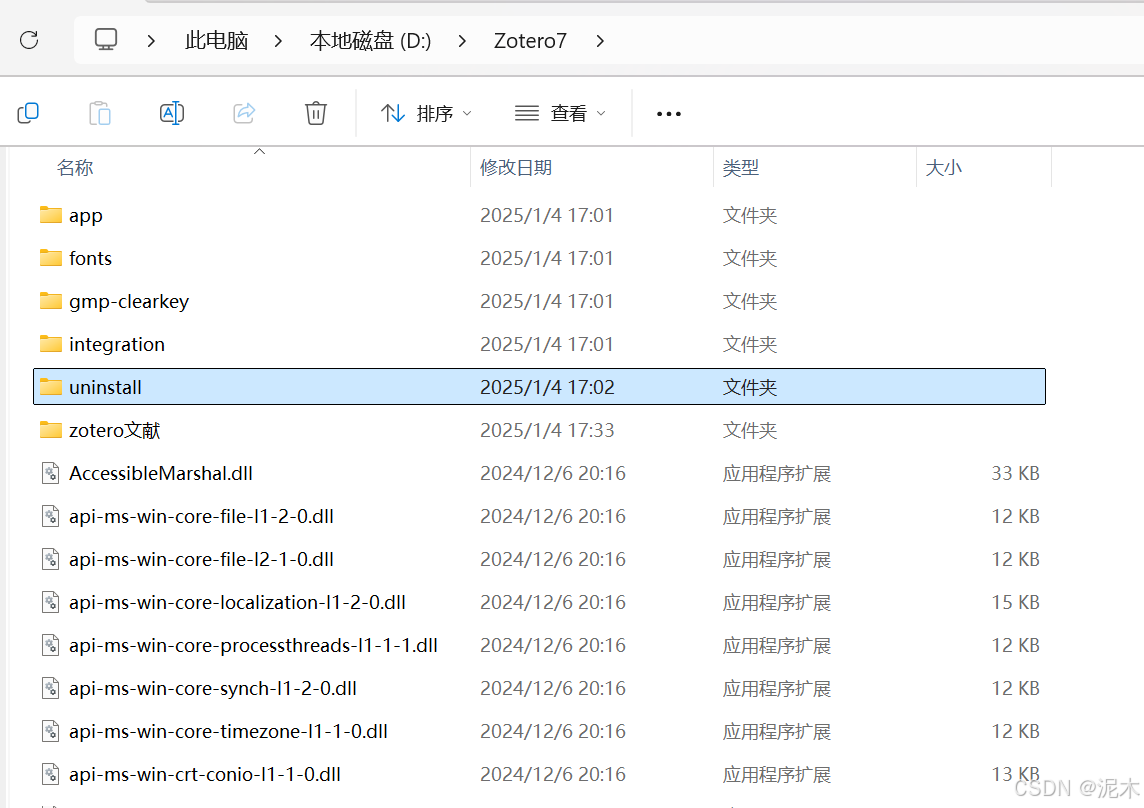Screen dimensions: 1144x808
Task: Sort by 类型 column header
Action: pyautogui.click(x=741, y=168)
